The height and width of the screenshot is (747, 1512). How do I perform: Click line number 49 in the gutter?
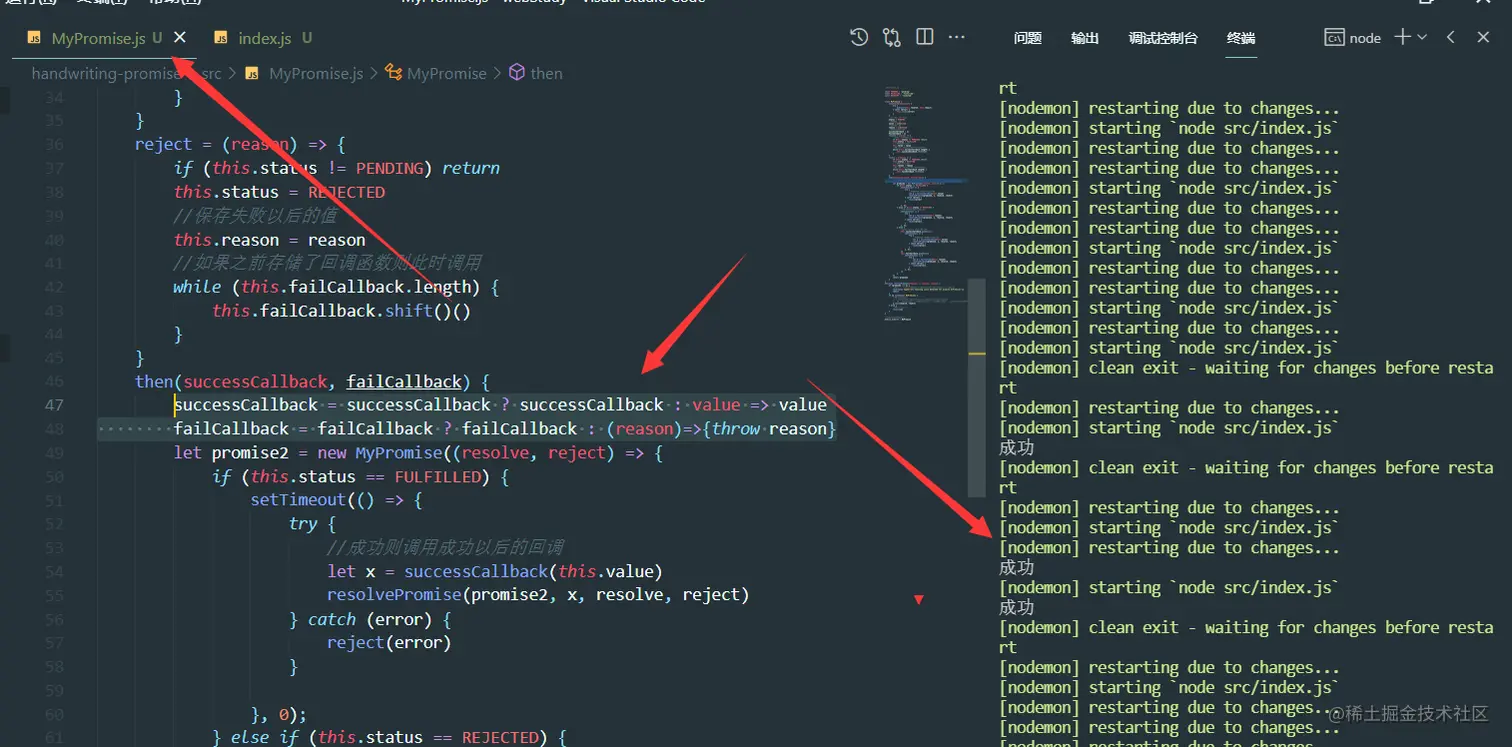click(x=53, y=453)
